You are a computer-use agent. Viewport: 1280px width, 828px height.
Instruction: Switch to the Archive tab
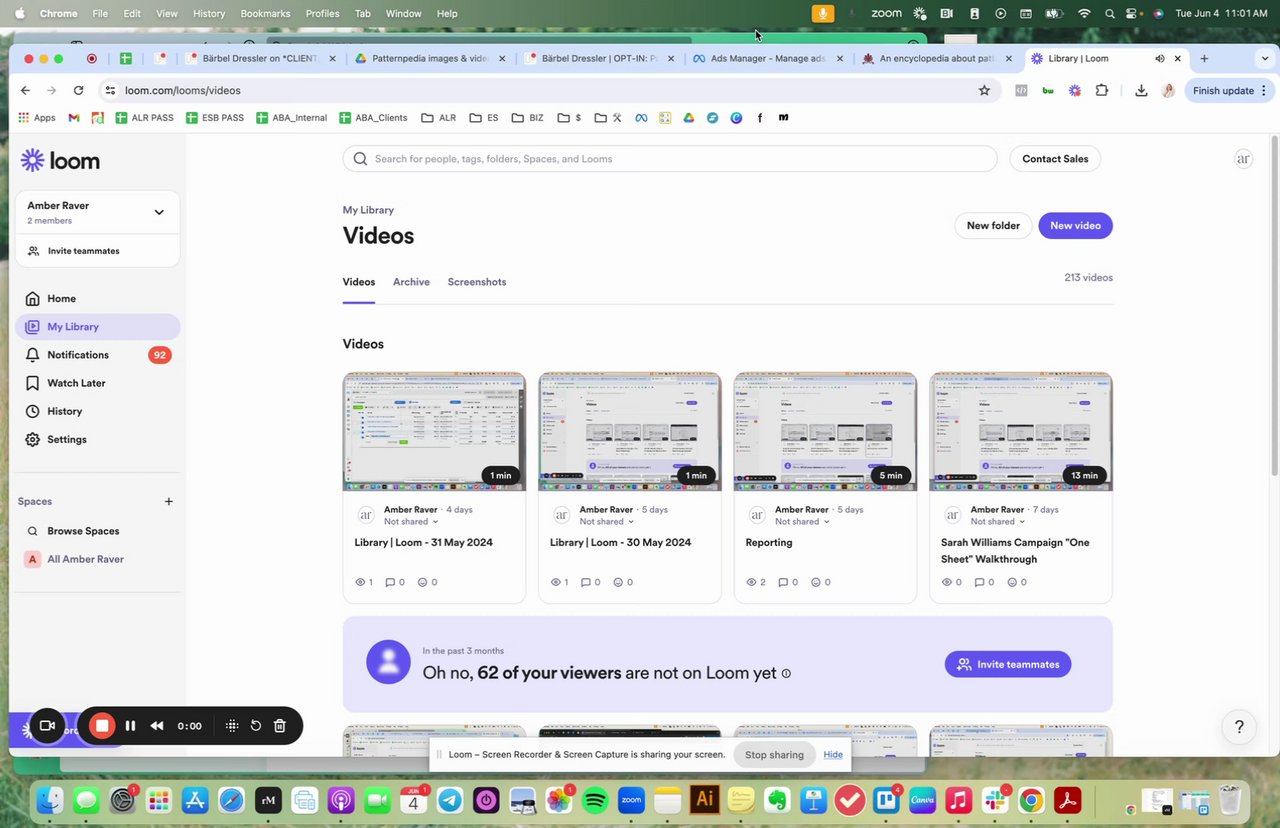point(411,282)
